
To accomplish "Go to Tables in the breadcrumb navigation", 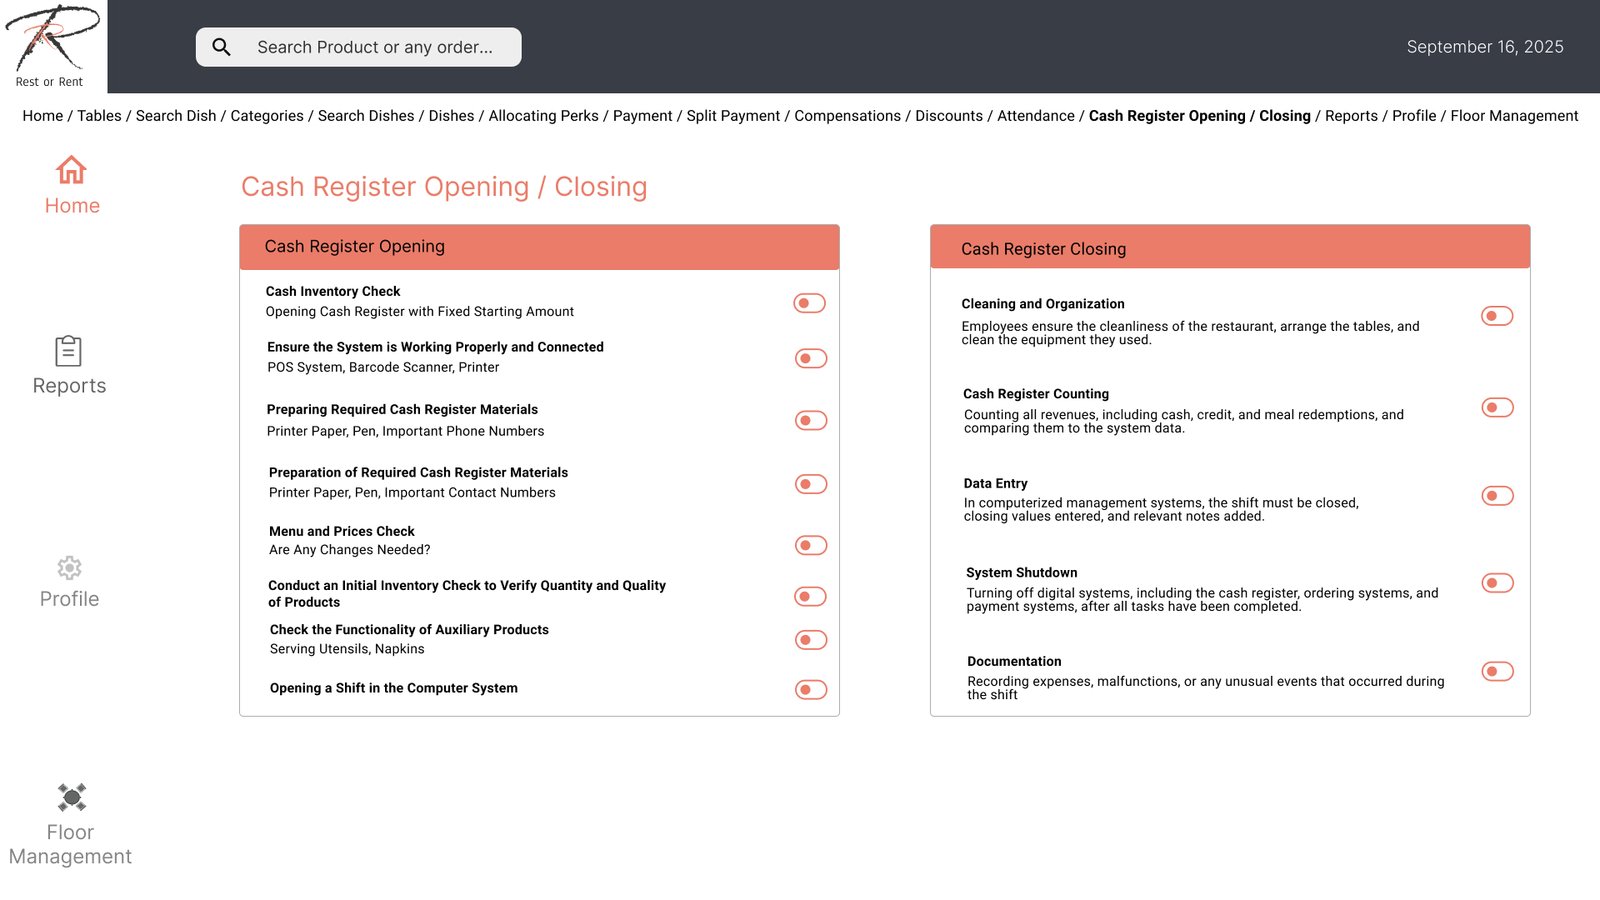I will 99,116.
